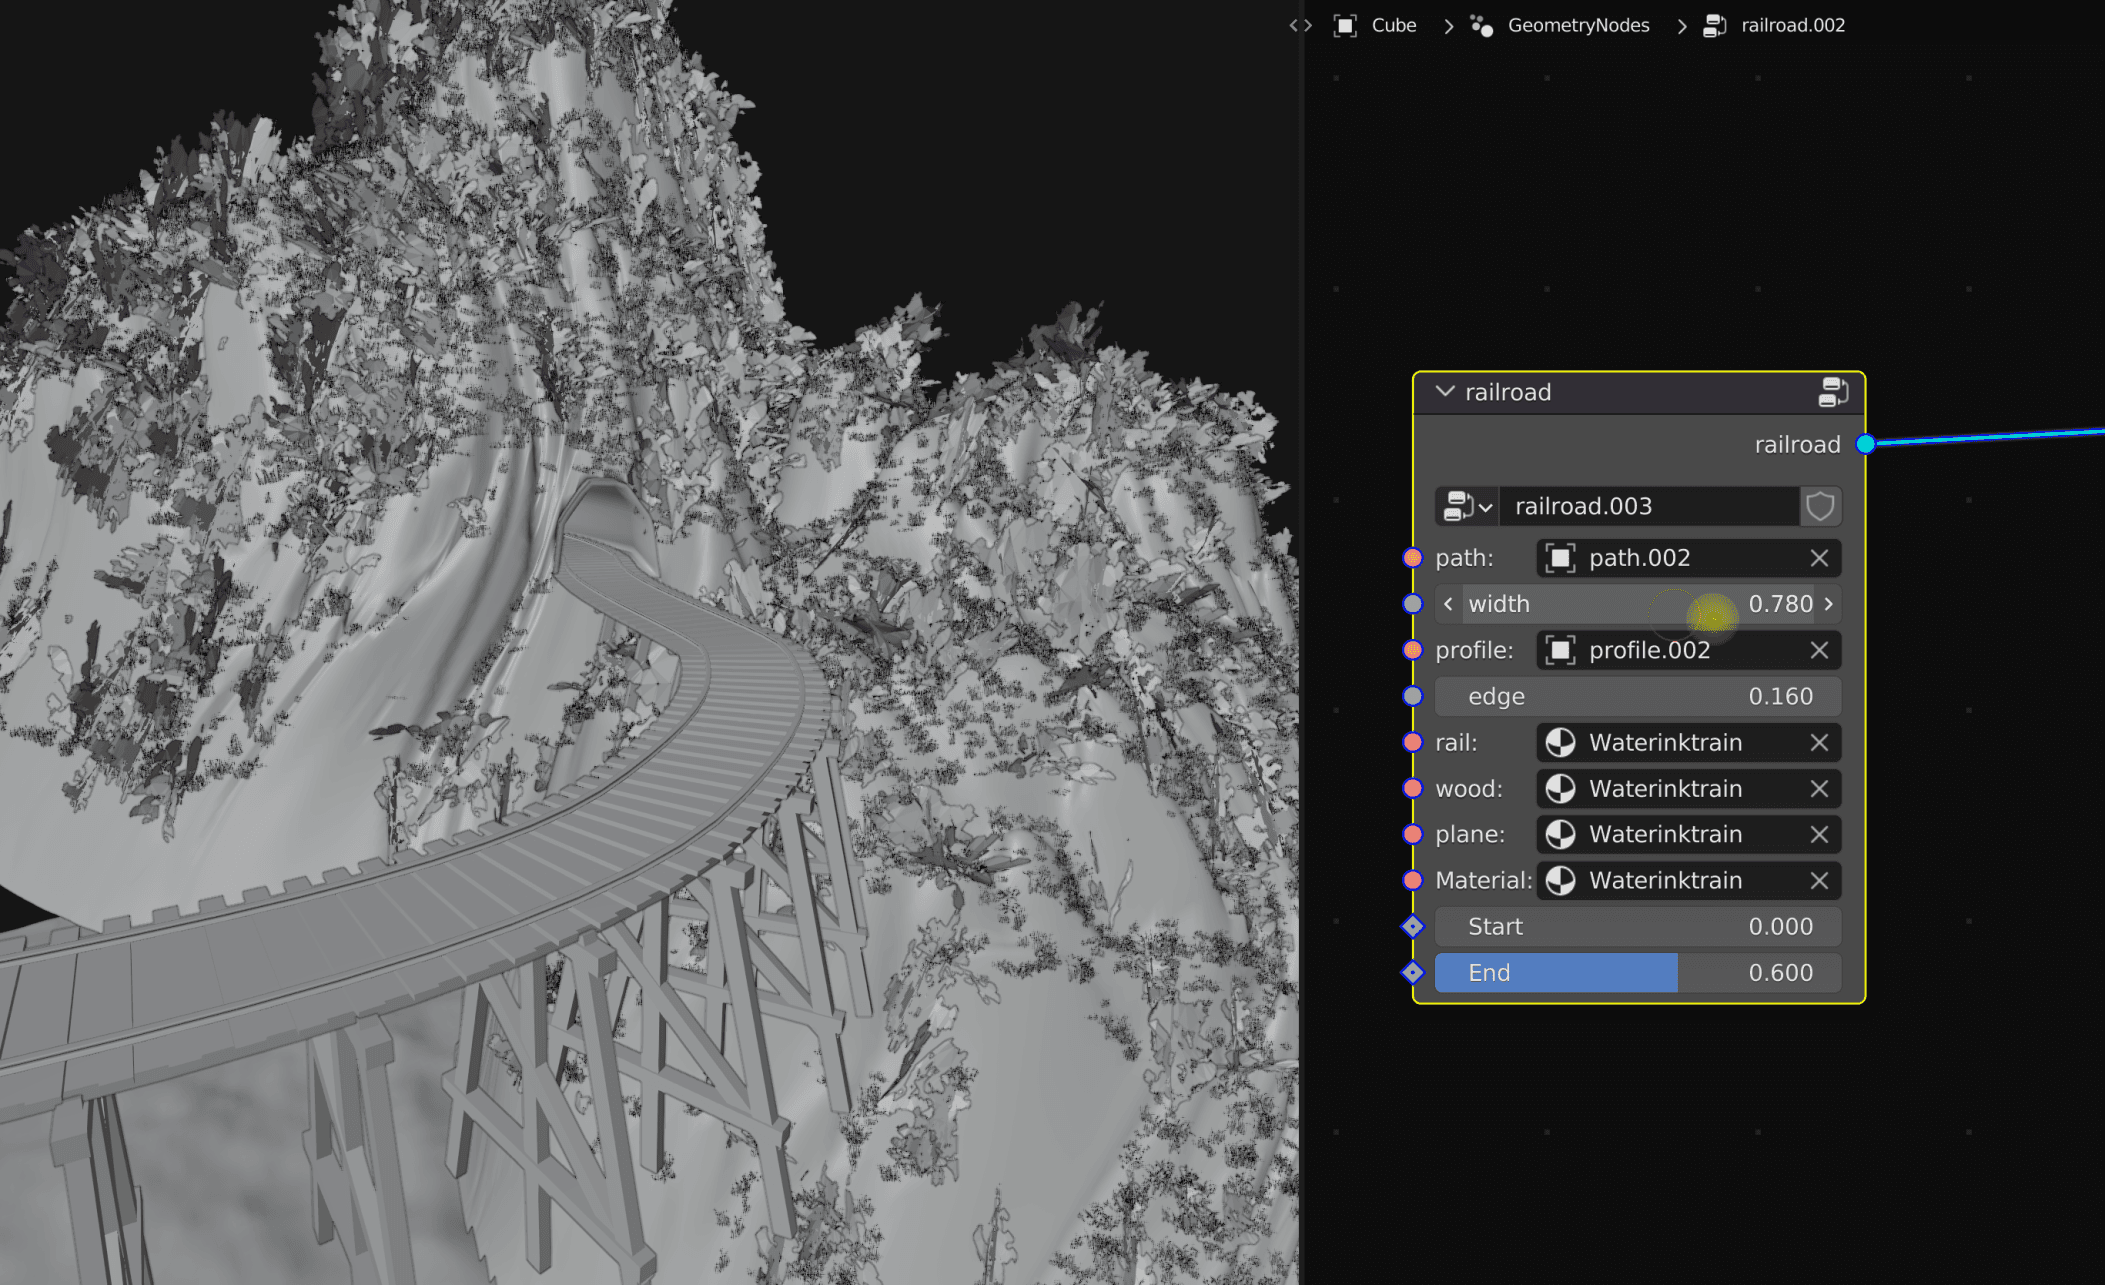Image resolution: width=2105 pixels, height=1285 pixels.
Task: Click the object icon inside the profile.002 field
Action: 1563,650
